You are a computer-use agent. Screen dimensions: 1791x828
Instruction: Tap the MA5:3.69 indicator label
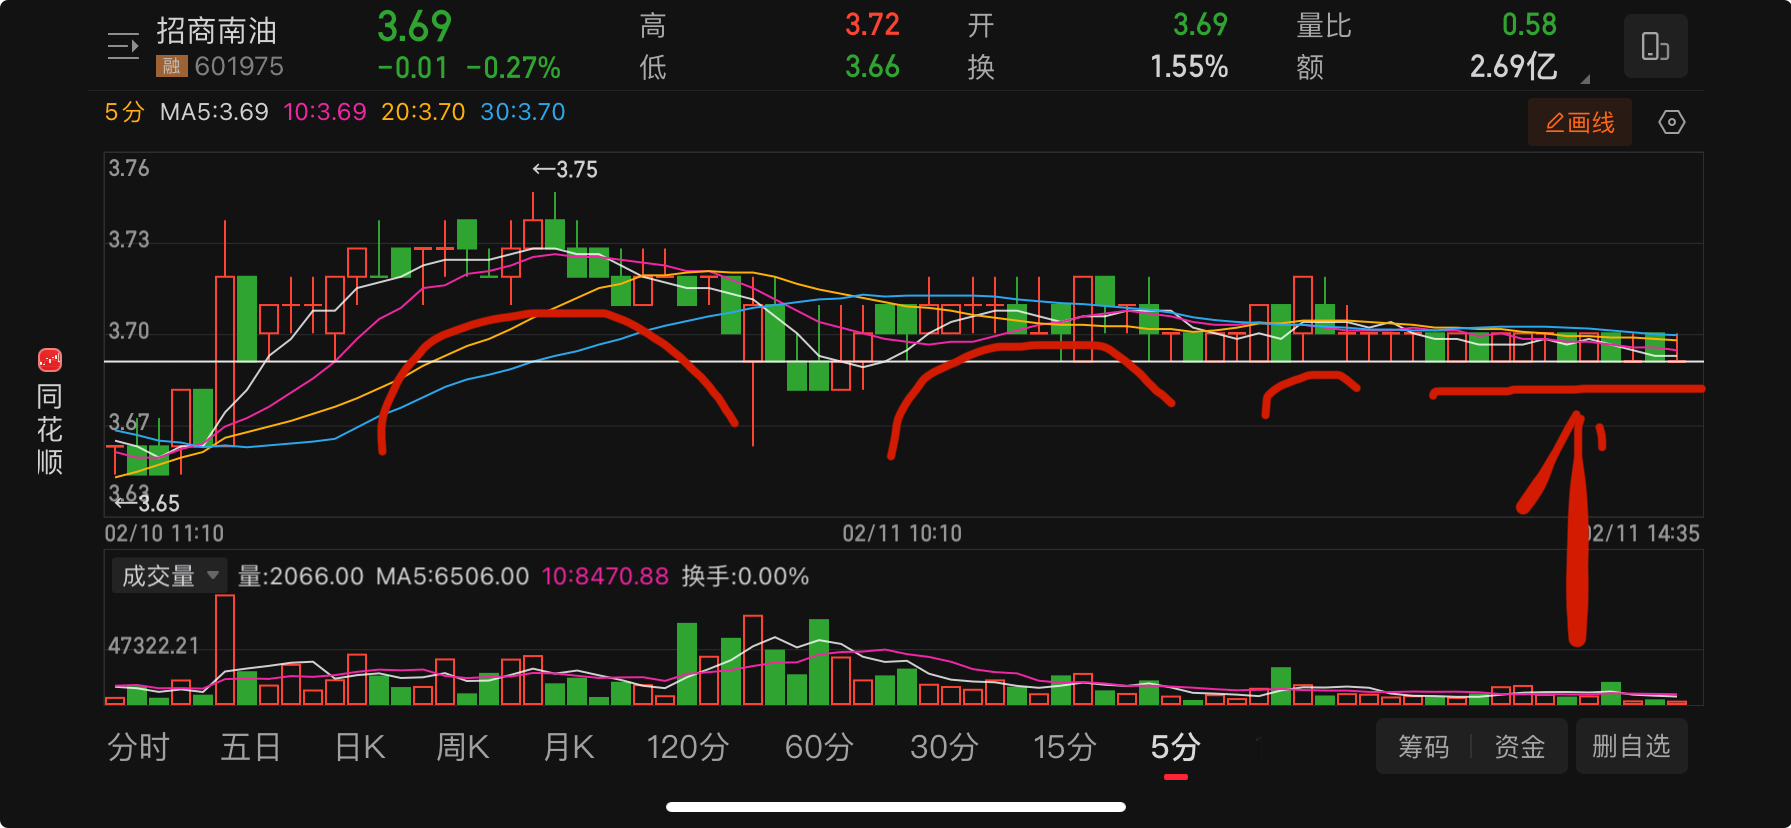pos(214,112)
